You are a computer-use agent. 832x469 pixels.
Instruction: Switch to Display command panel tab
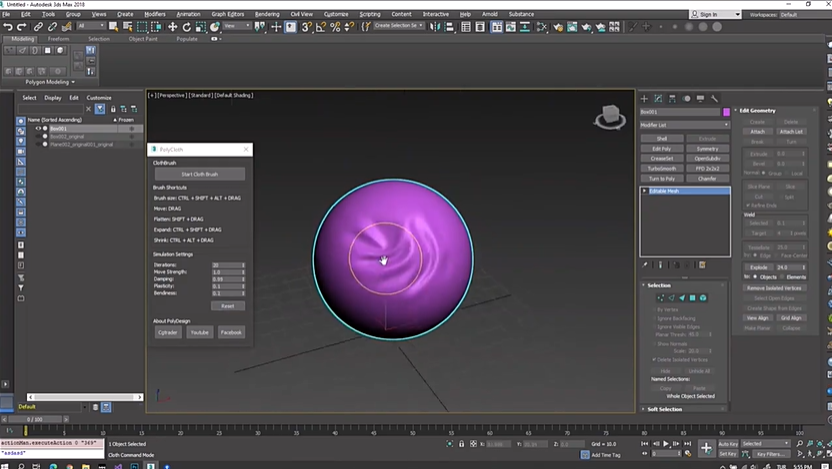[x=700, y=99]
